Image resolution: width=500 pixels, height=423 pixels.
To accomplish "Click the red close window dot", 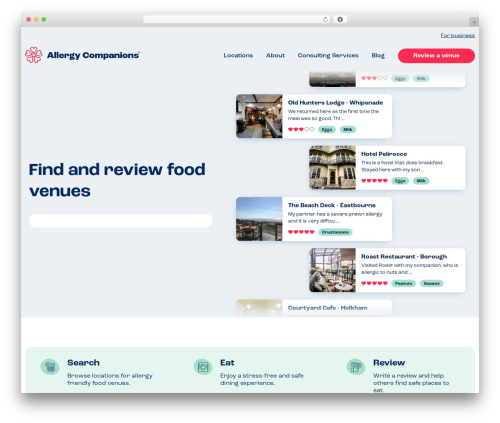I will tap(29, 20).
